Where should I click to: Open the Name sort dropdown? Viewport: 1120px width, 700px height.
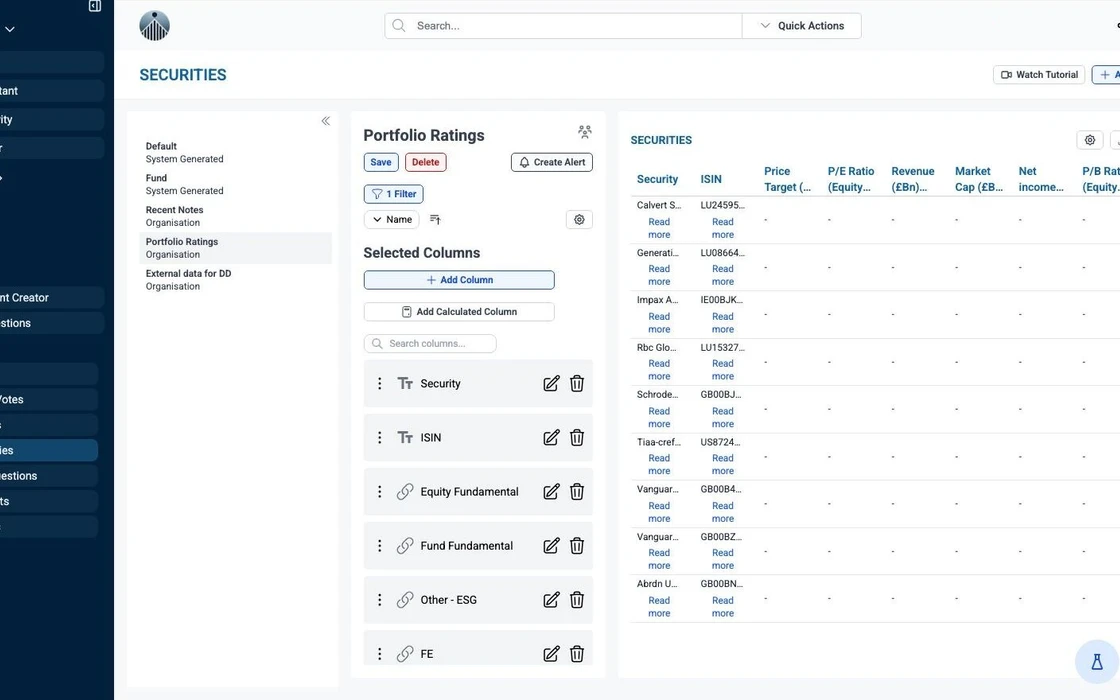[392, 219]
